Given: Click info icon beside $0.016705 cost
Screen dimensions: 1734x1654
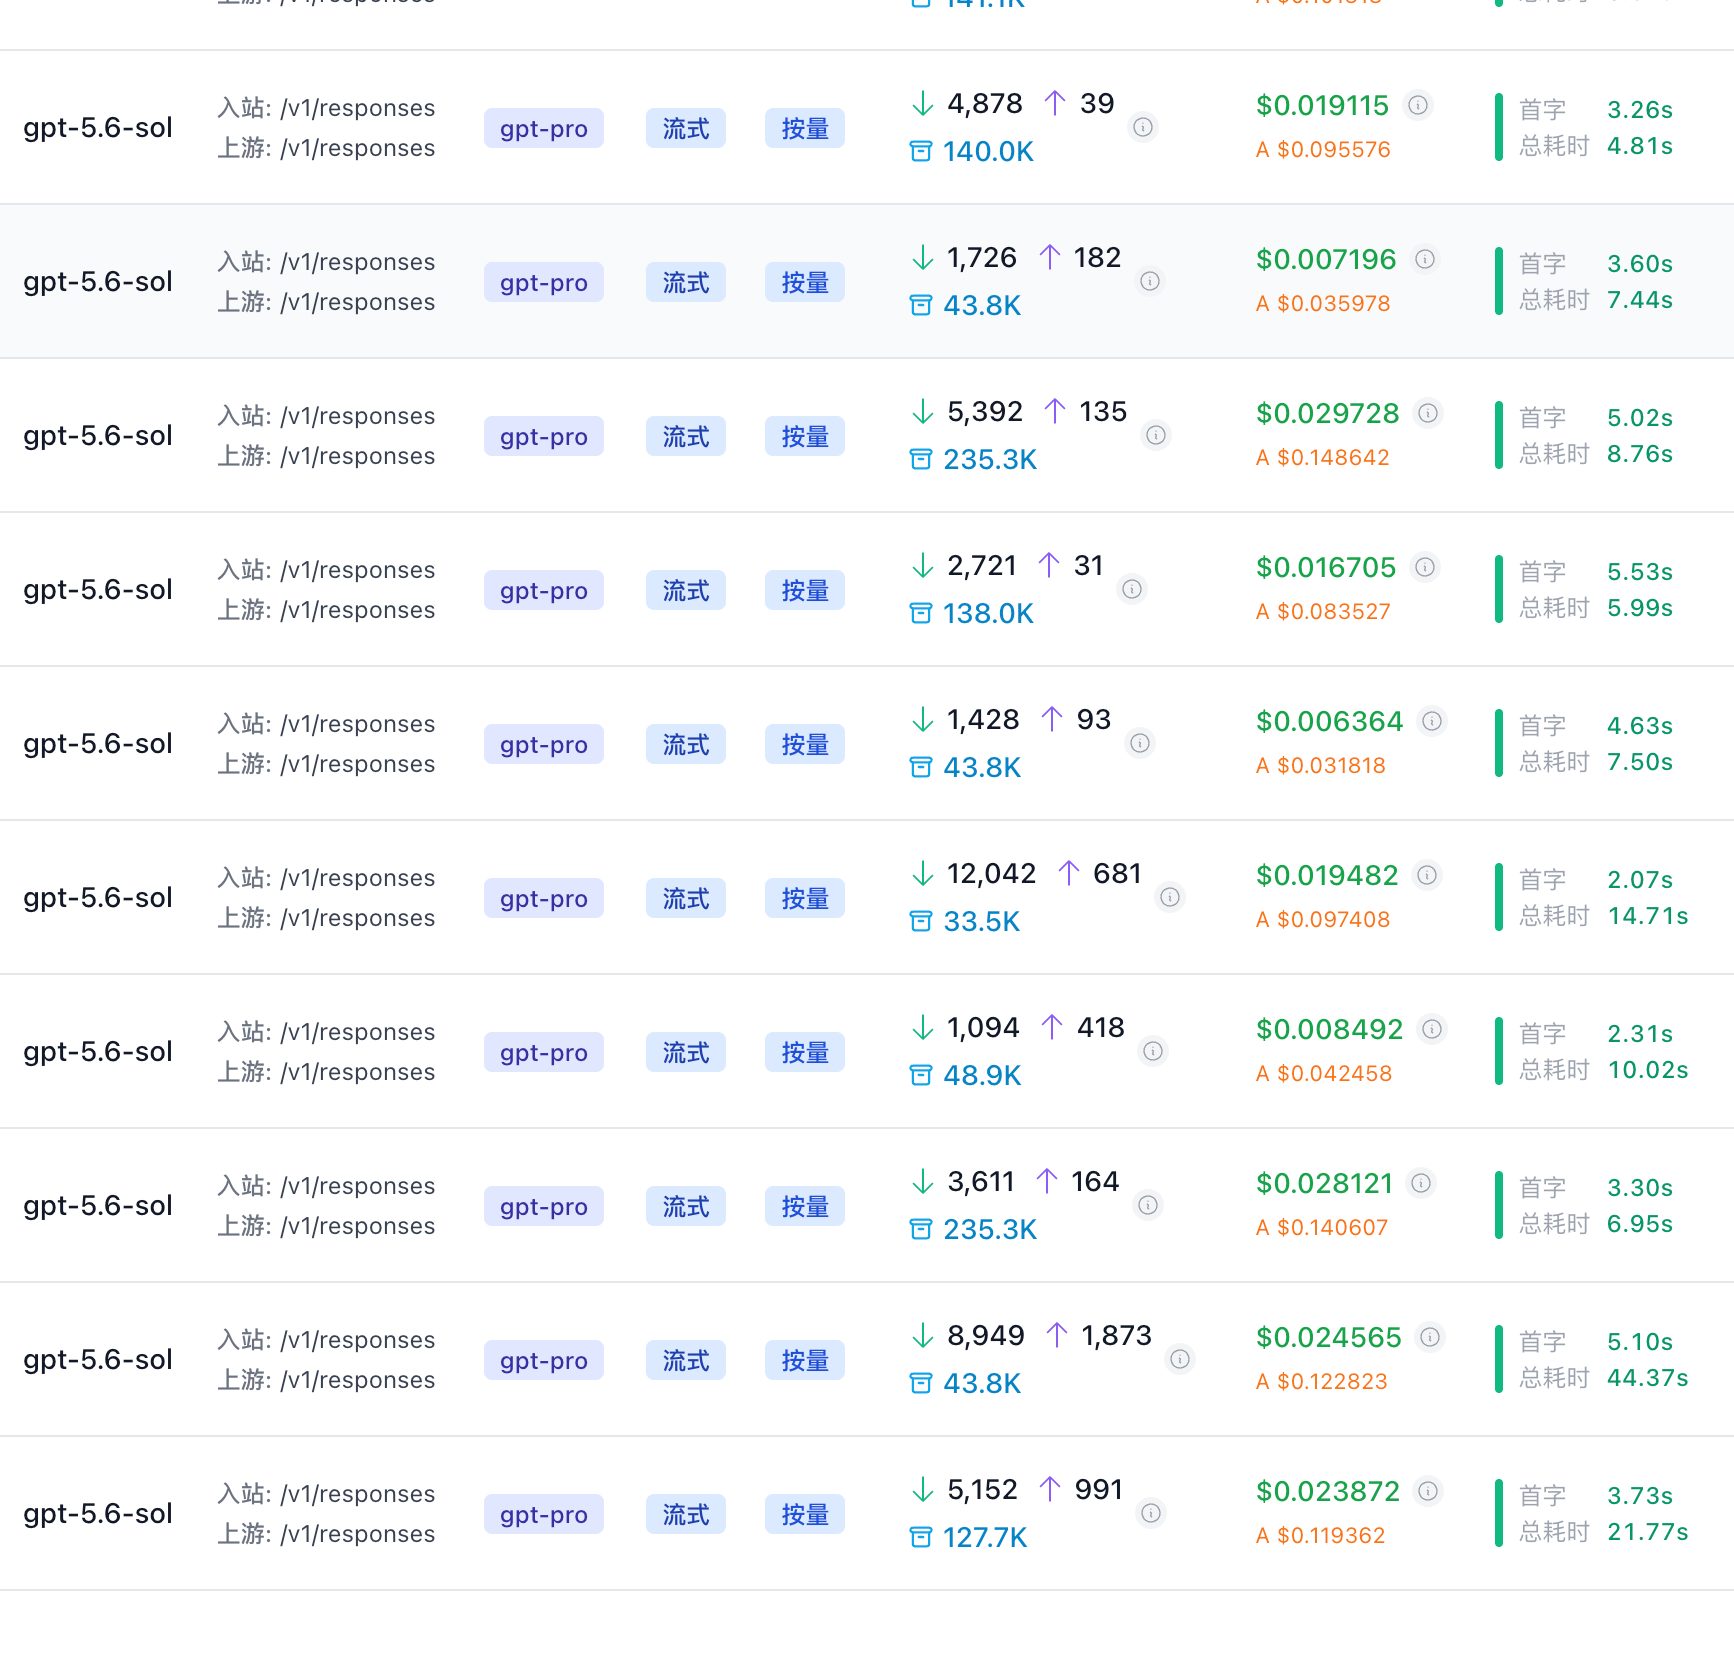Looking at the screenshot, I should [x=1425, y=567].
